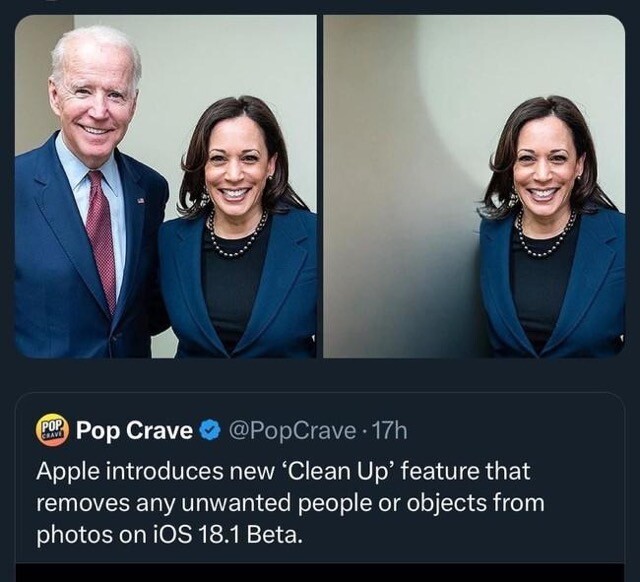This screenshot has height=582, width=640.
Task: Click the words 'Clean Up' in the tweet
Action: point(372,470)
